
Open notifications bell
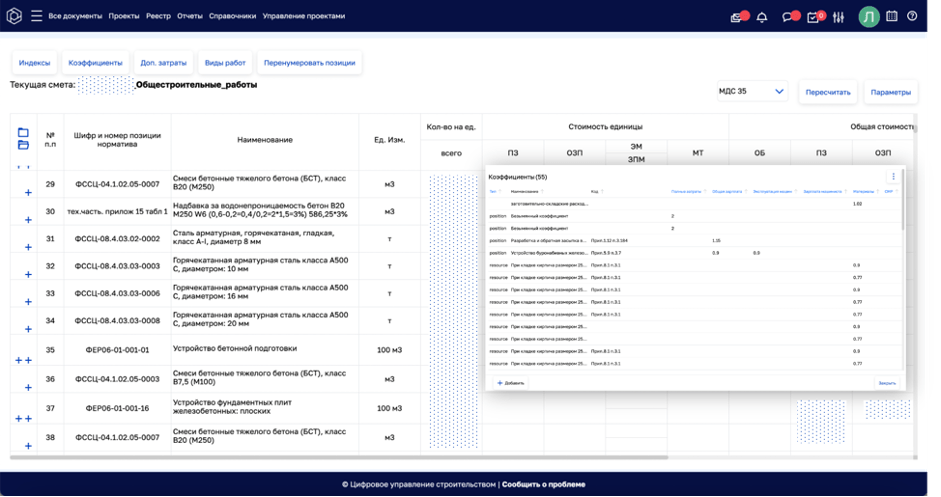coord(762,17)
